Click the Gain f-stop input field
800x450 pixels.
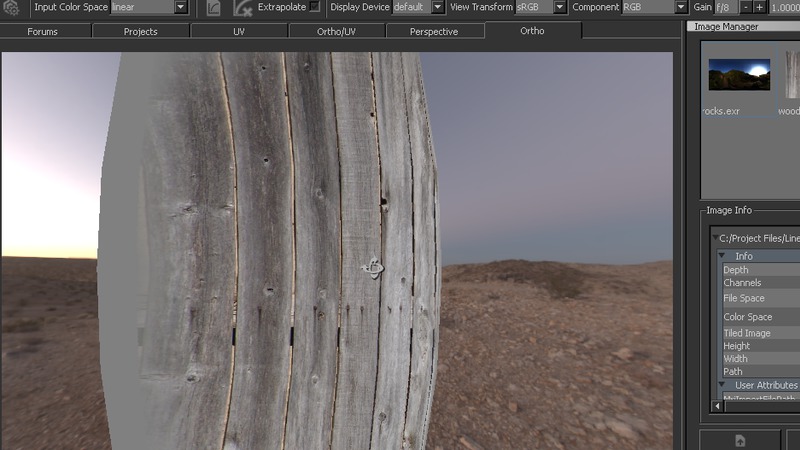[727, 7]
